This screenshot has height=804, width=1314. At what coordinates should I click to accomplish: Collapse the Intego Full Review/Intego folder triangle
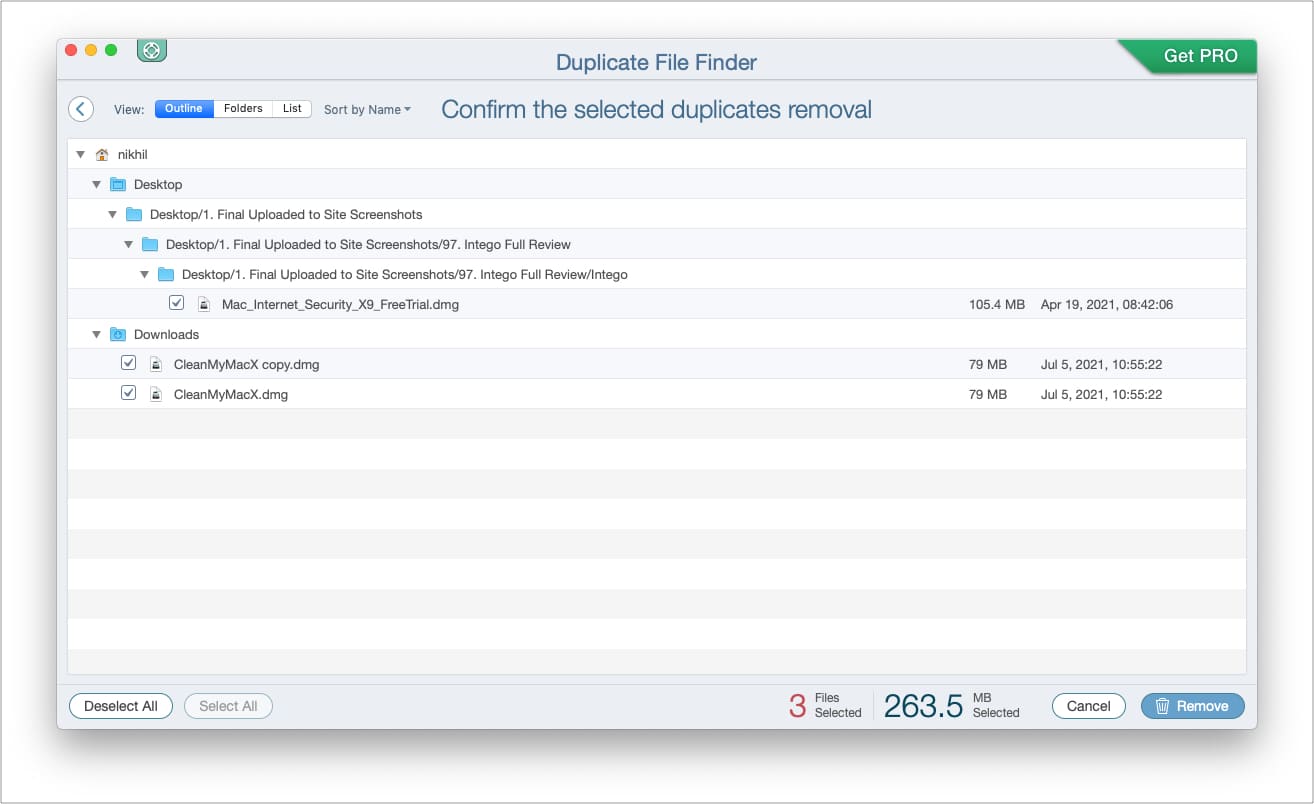[x=144, y=275]
